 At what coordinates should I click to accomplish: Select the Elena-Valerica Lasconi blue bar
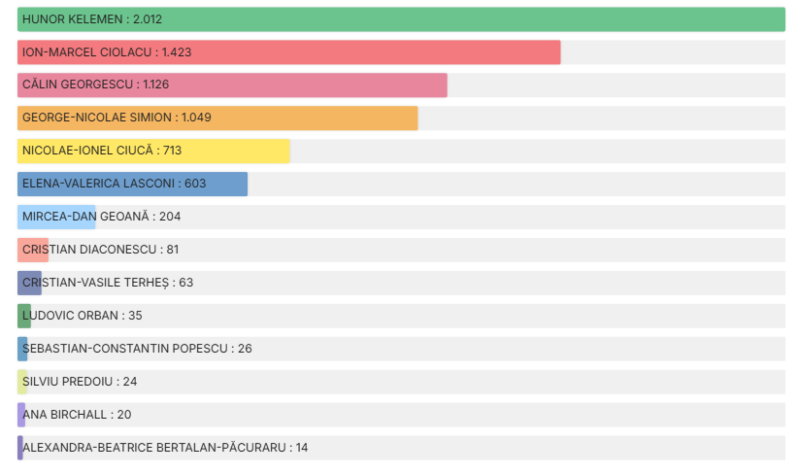[x=132, y=184]
